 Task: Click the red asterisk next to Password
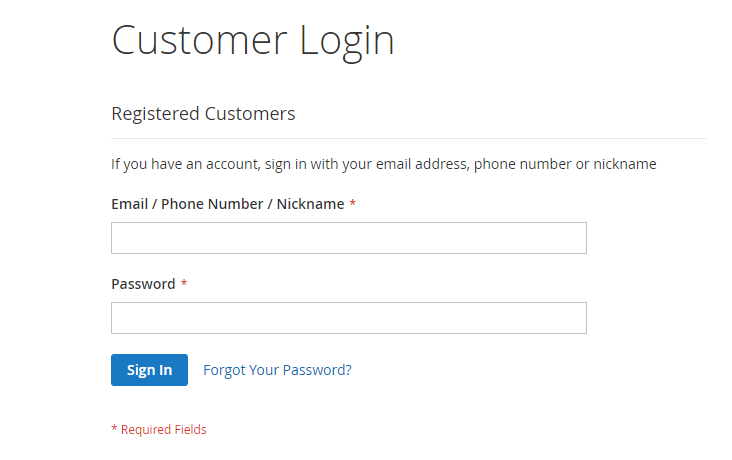pos(184,284)
